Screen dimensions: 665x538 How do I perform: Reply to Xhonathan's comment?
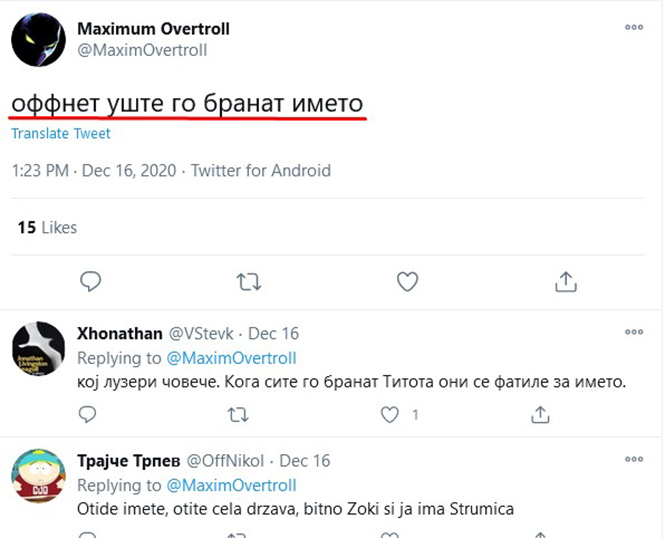pyautogui.click(x=89, y=413)
